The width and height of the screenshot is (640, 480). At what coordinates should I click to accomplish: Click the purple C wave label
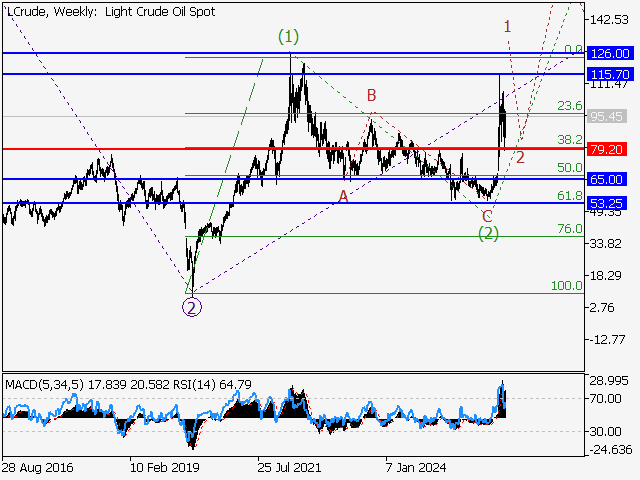coord(487,216)
